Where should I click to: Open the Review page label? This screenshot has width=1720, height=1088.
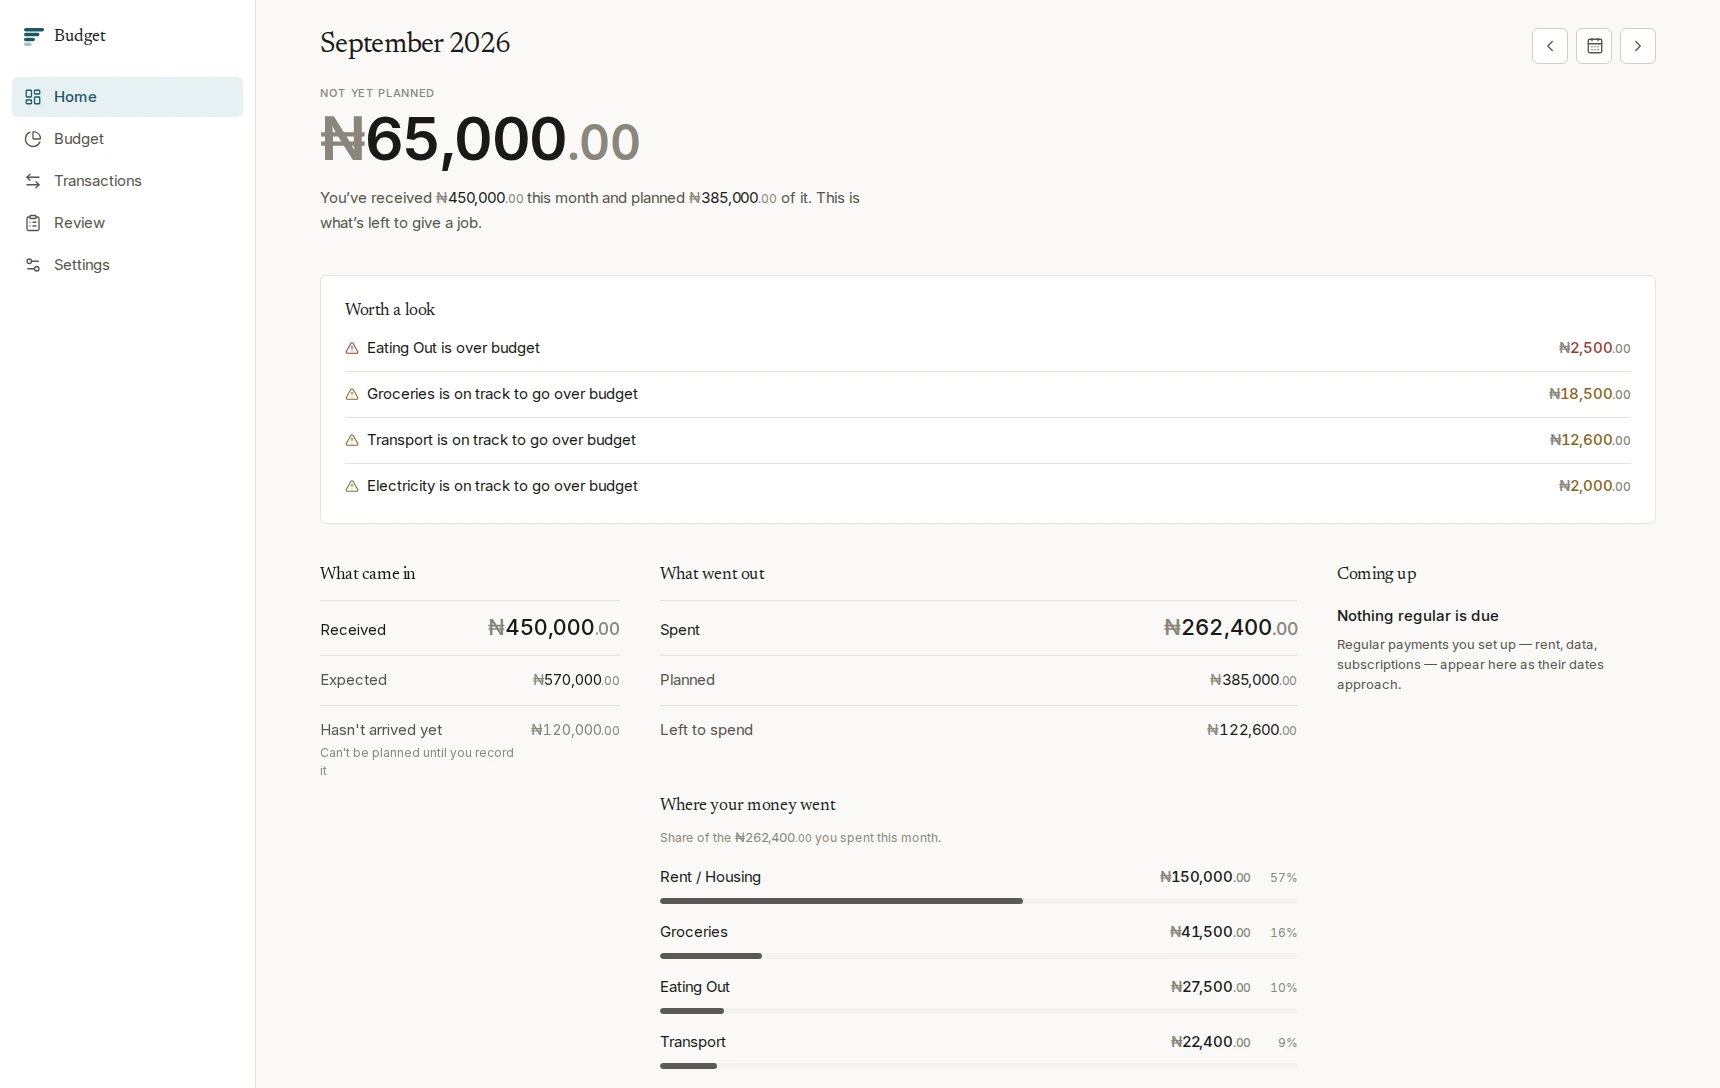pyautogui.click(x=79, y=223)
